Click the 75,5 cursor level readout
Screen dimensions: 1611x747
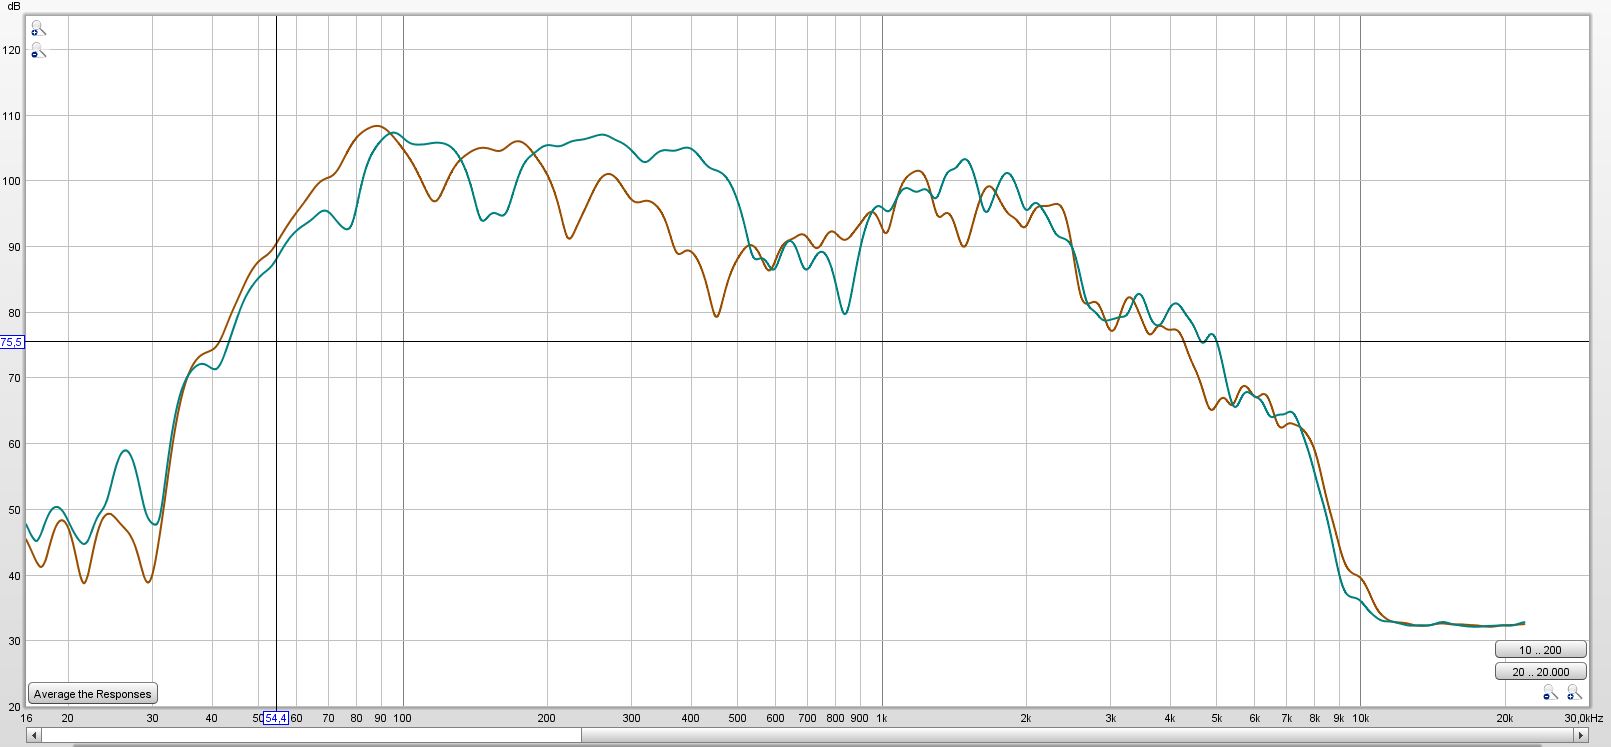pyautogui.click(x=12, y=342)
